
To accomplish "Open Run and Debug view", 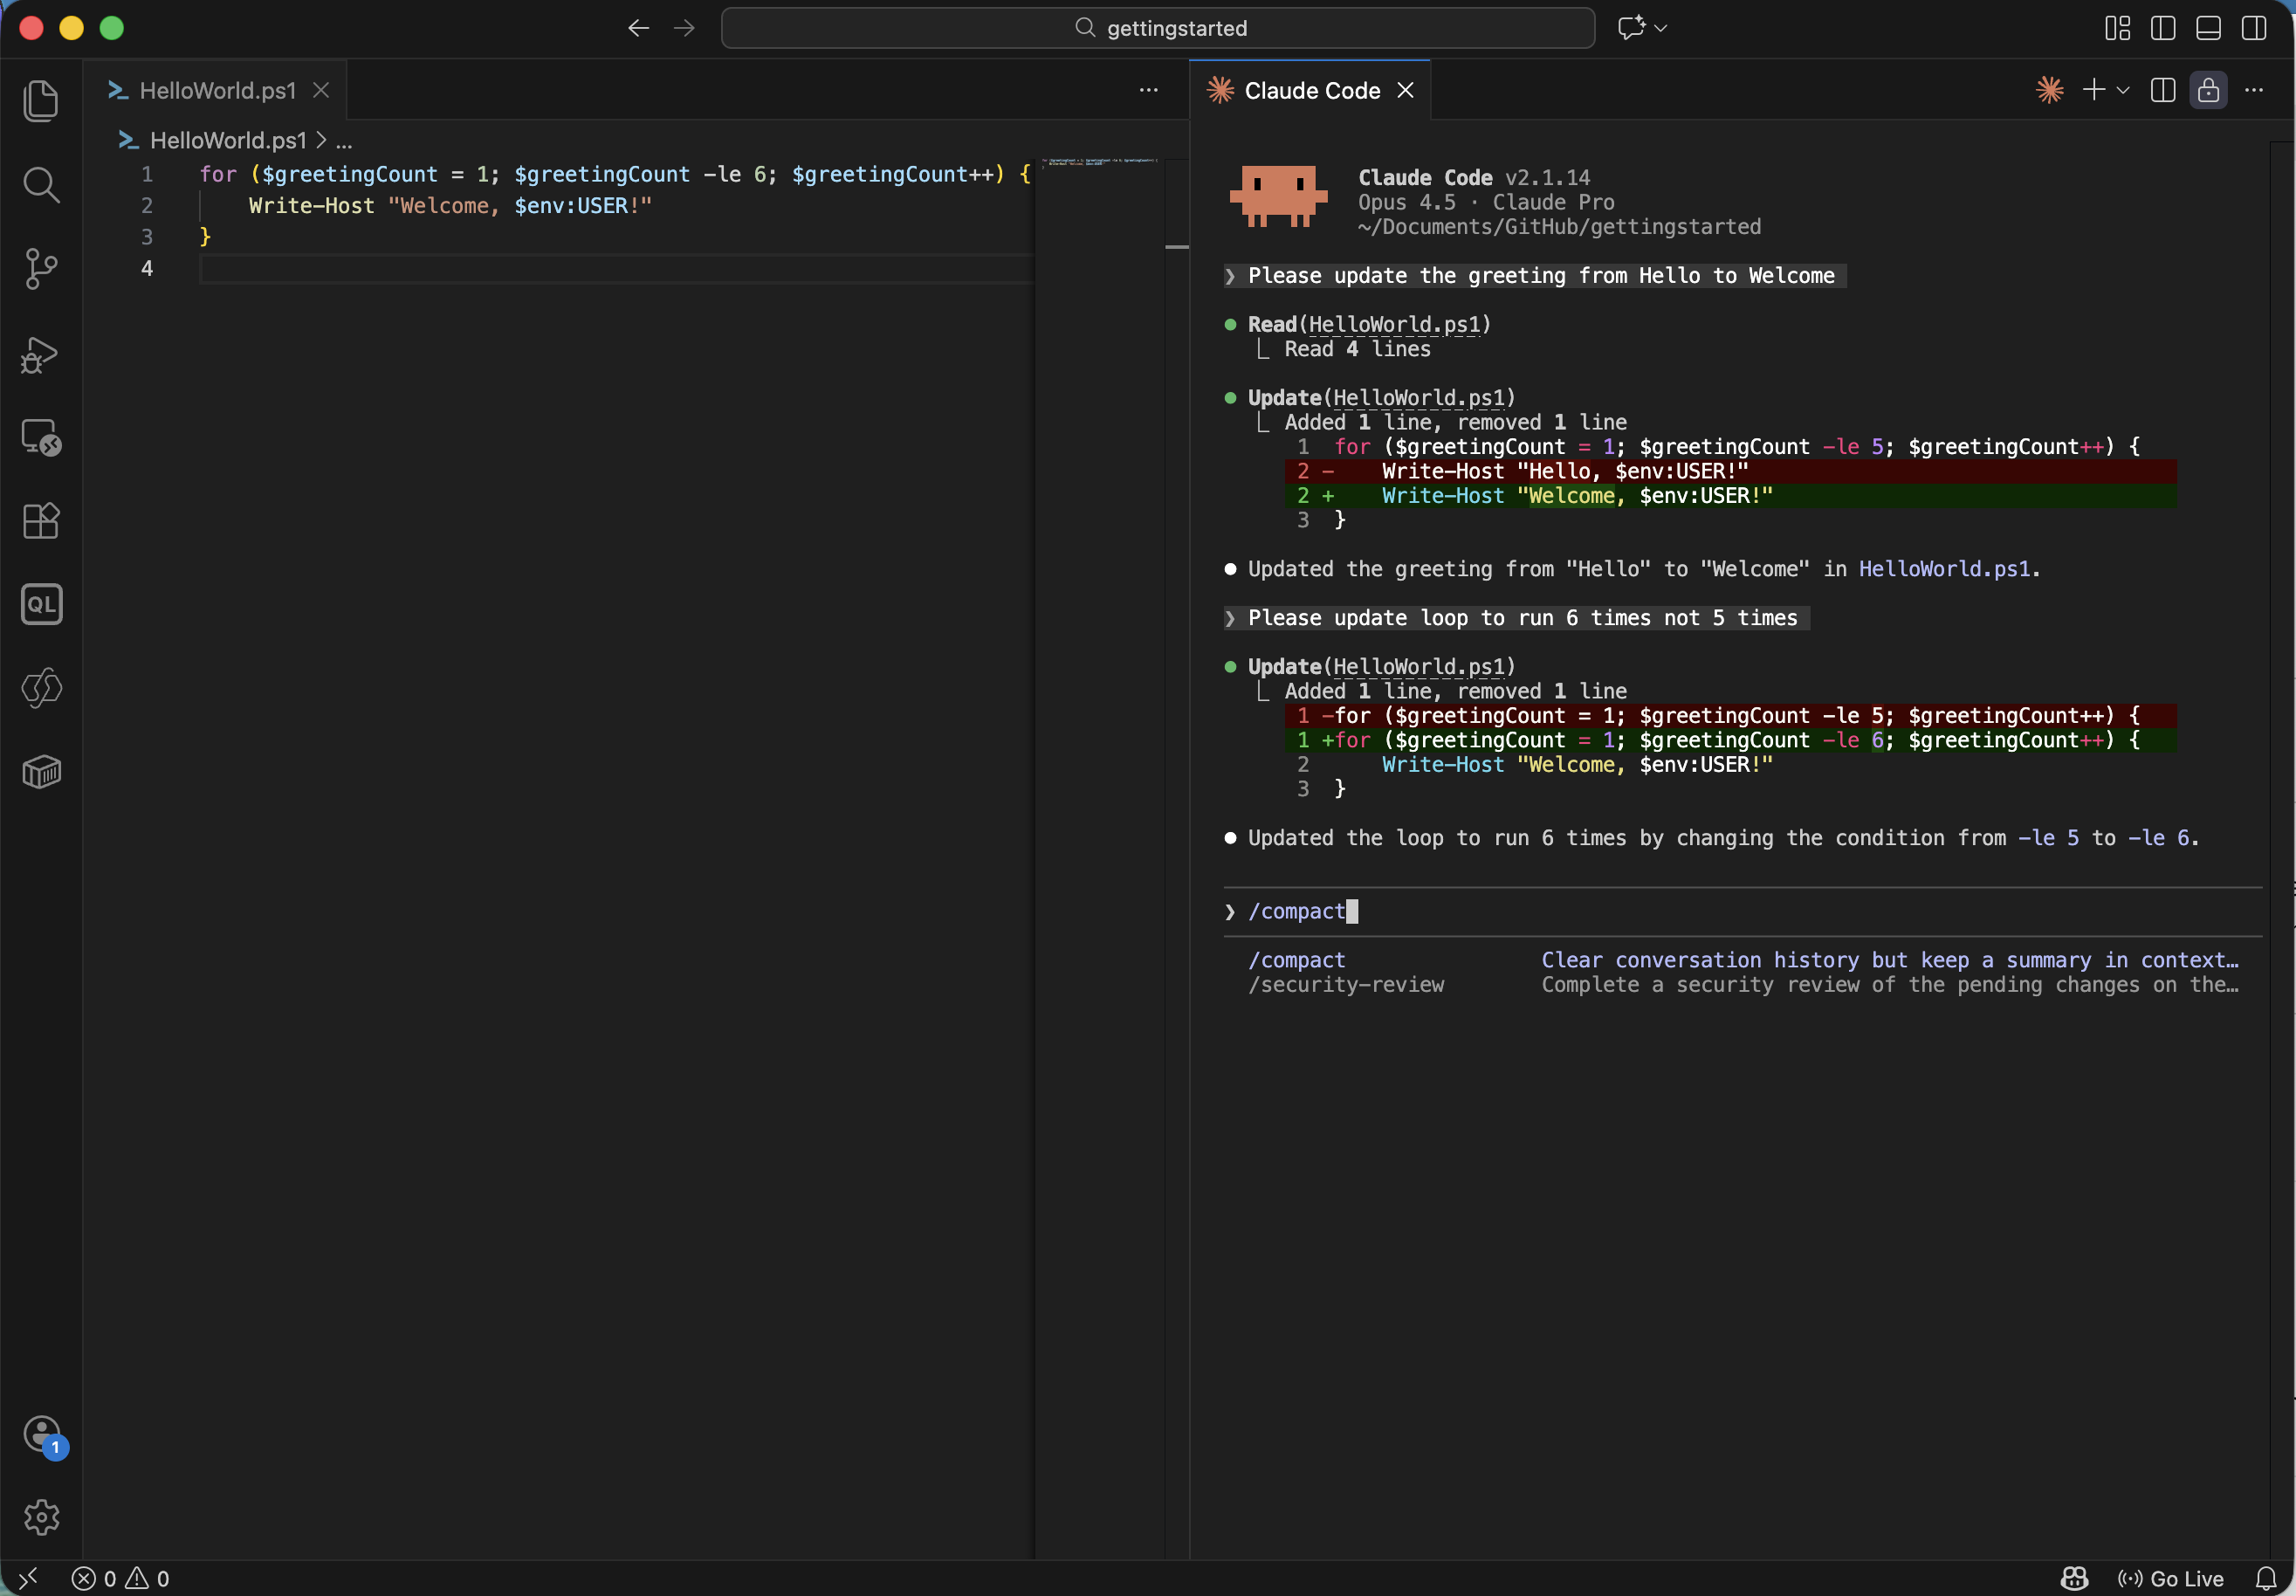I will point(41,354).
